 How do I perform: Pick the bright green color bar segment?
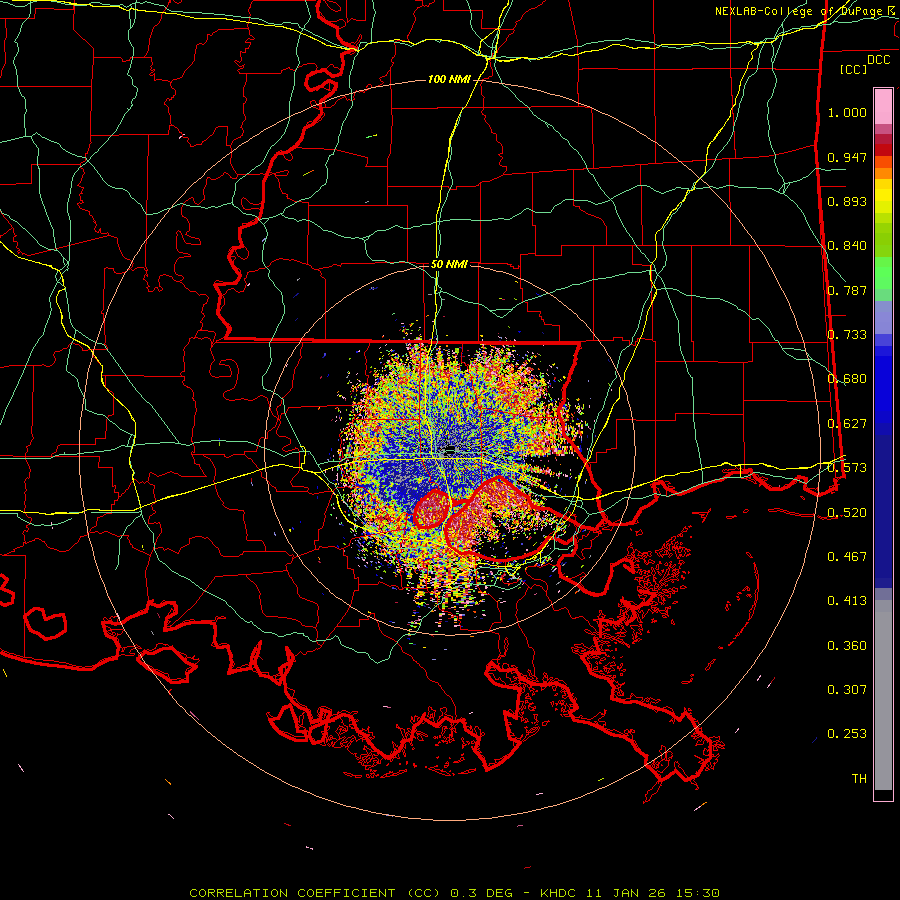(883, 273)
